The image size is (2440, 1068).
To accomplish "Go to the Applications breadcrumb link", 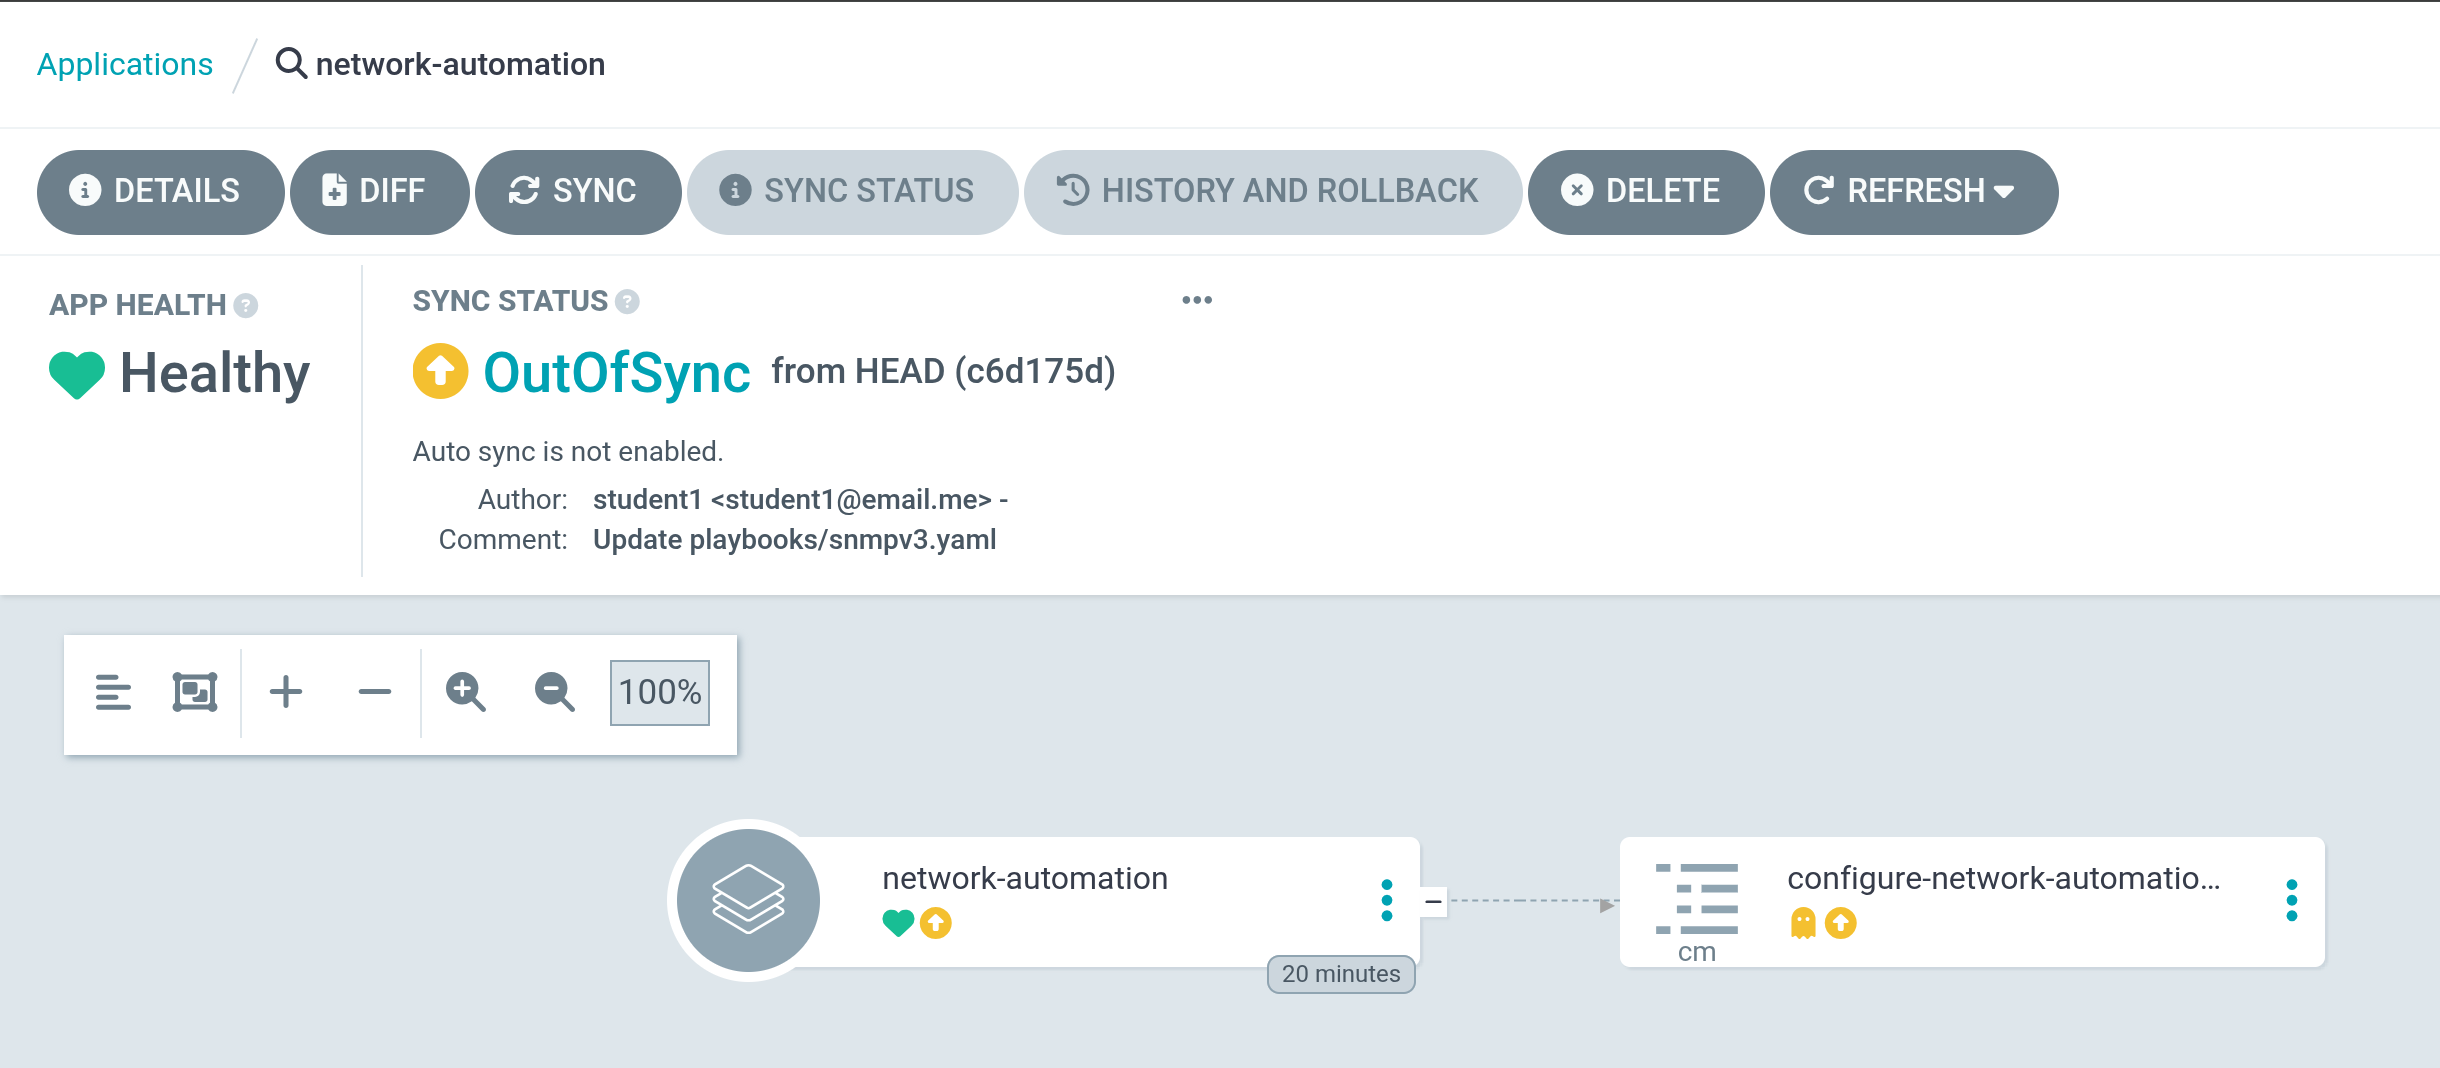I will click(125, 64).
